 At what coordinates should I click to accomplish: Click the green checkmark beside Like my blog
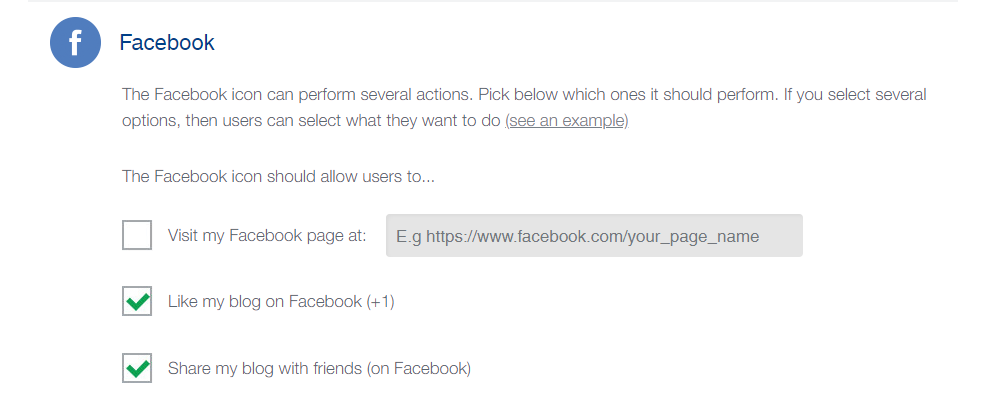point(137,301)
